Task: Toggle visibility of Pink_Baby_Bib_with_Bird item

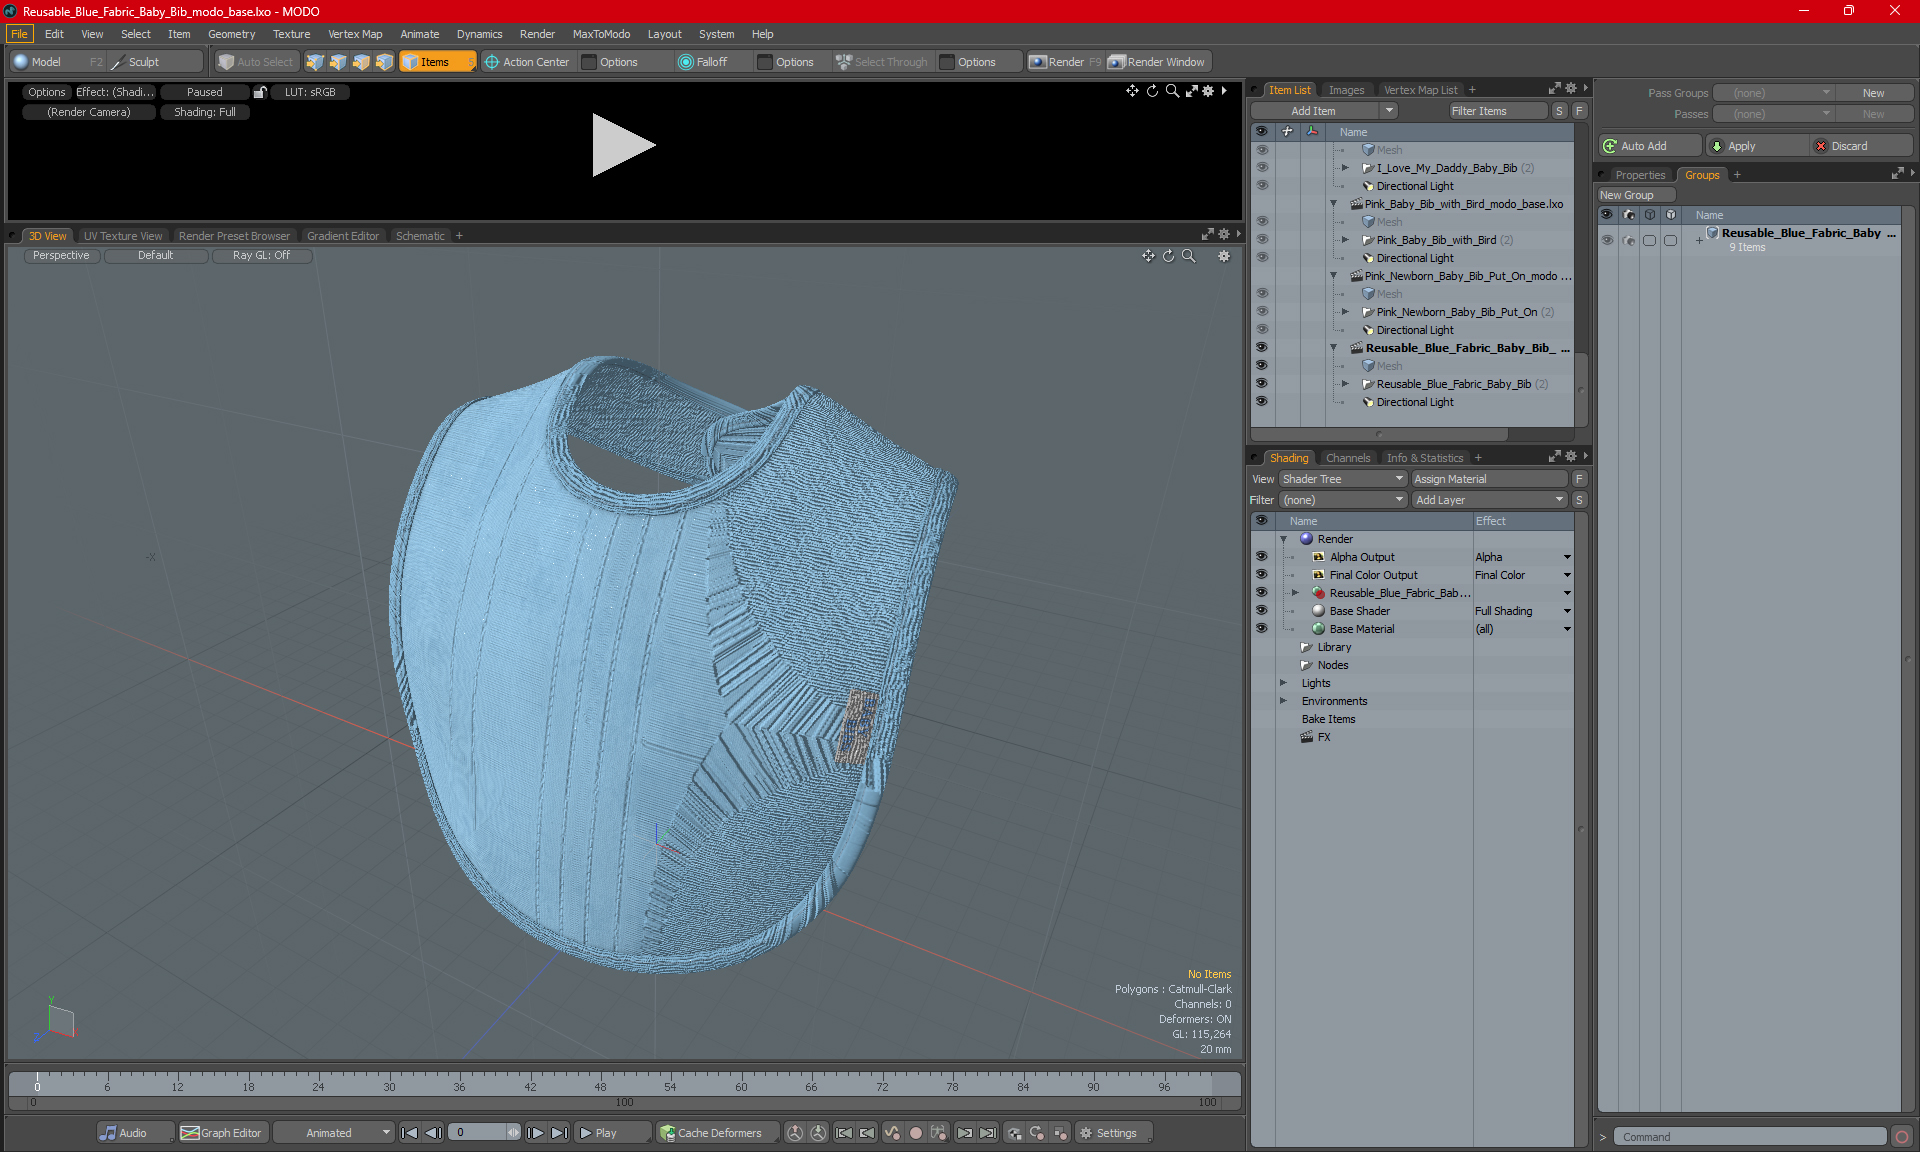Action: coord(1261,240)
